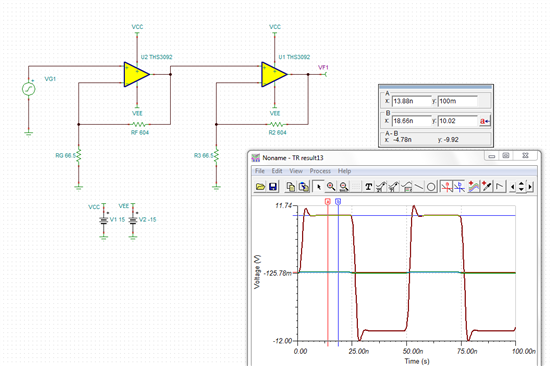Select the line drawing tool
The width and height of the screenshot is (550, 366).
click(x=419, y=187)
